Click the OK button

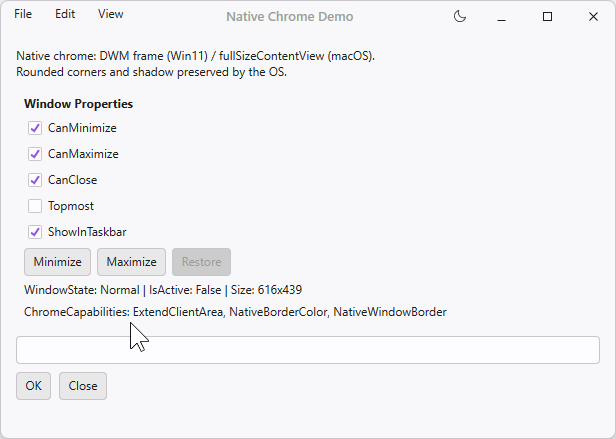[34, 386]
